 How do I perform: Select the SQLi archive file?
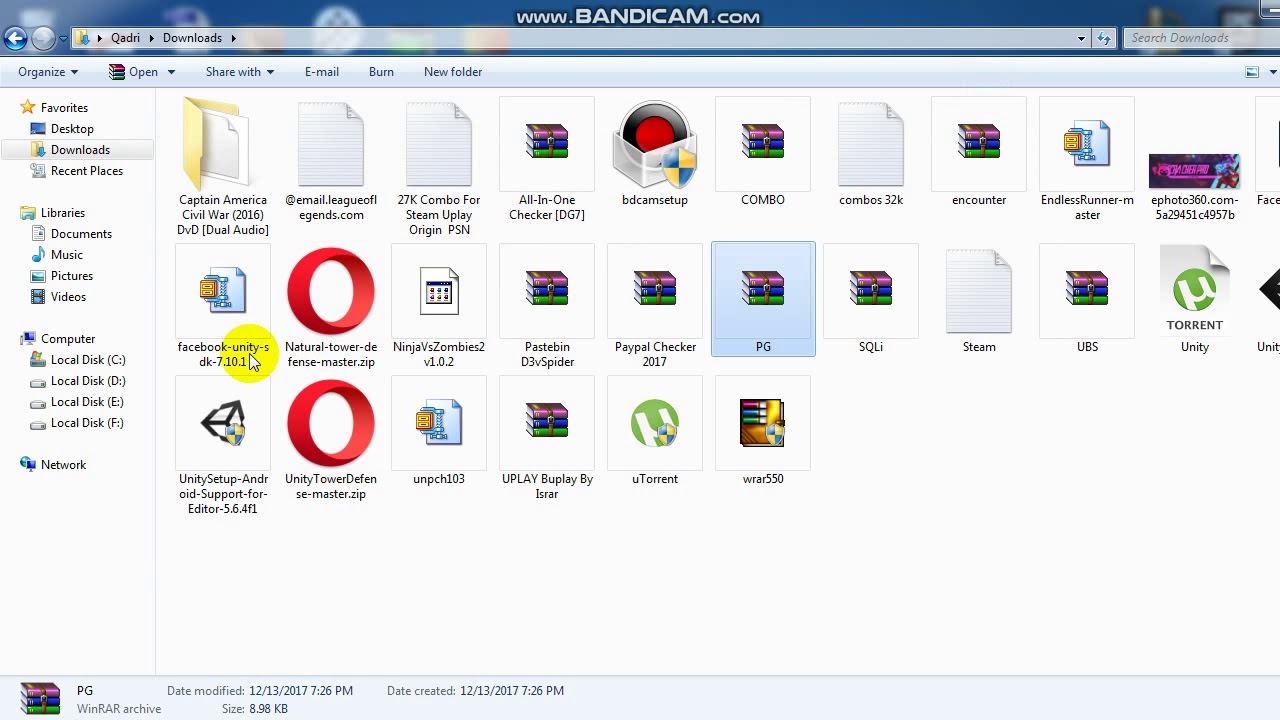point(871,299)
